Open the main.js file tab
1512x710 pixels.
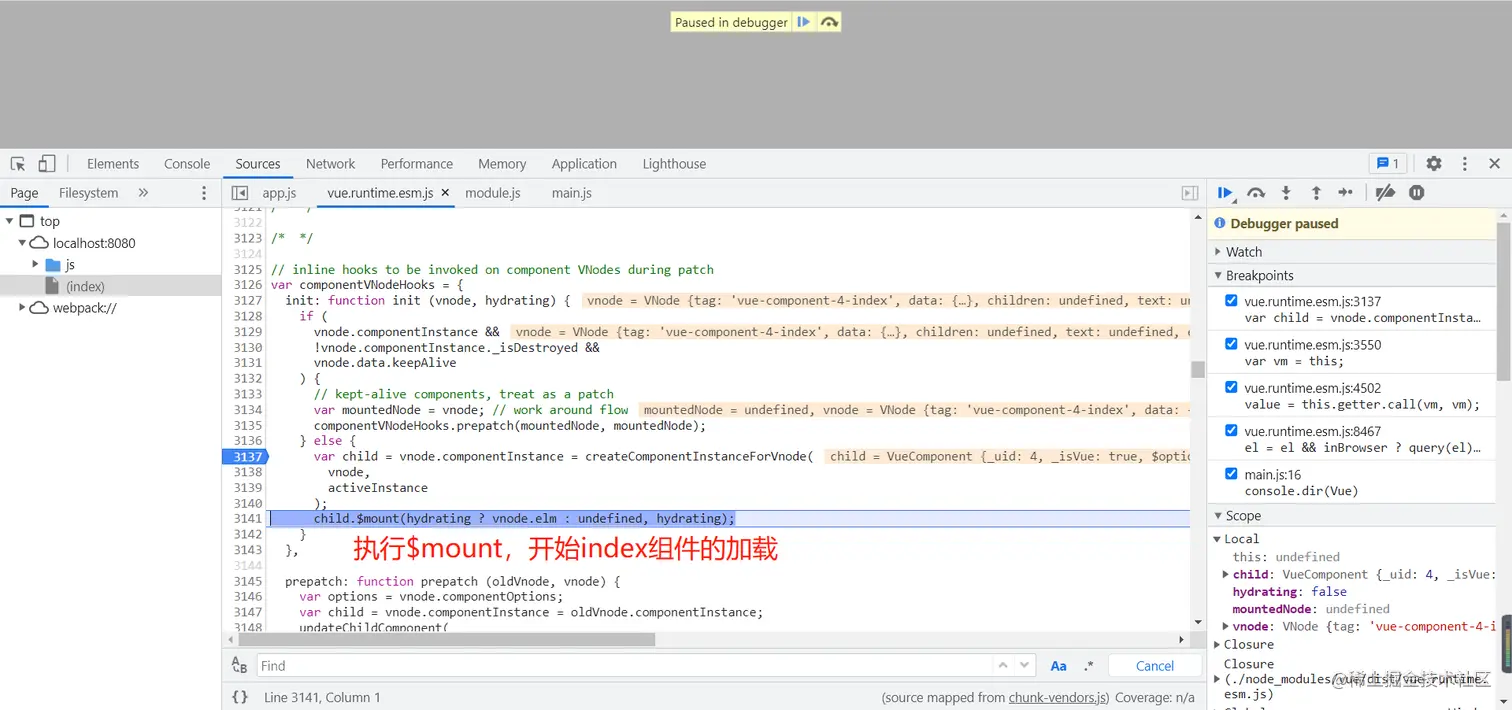click(572, 193)
